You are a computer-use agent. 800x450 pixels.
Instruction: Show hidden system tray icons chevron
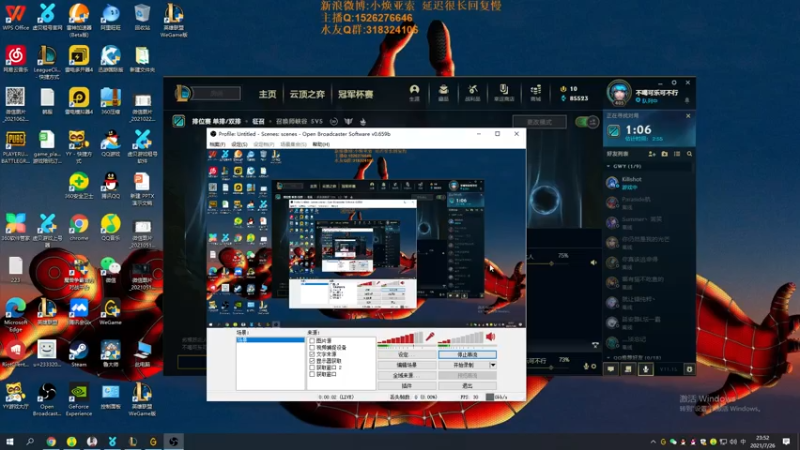tap(653, 442)
